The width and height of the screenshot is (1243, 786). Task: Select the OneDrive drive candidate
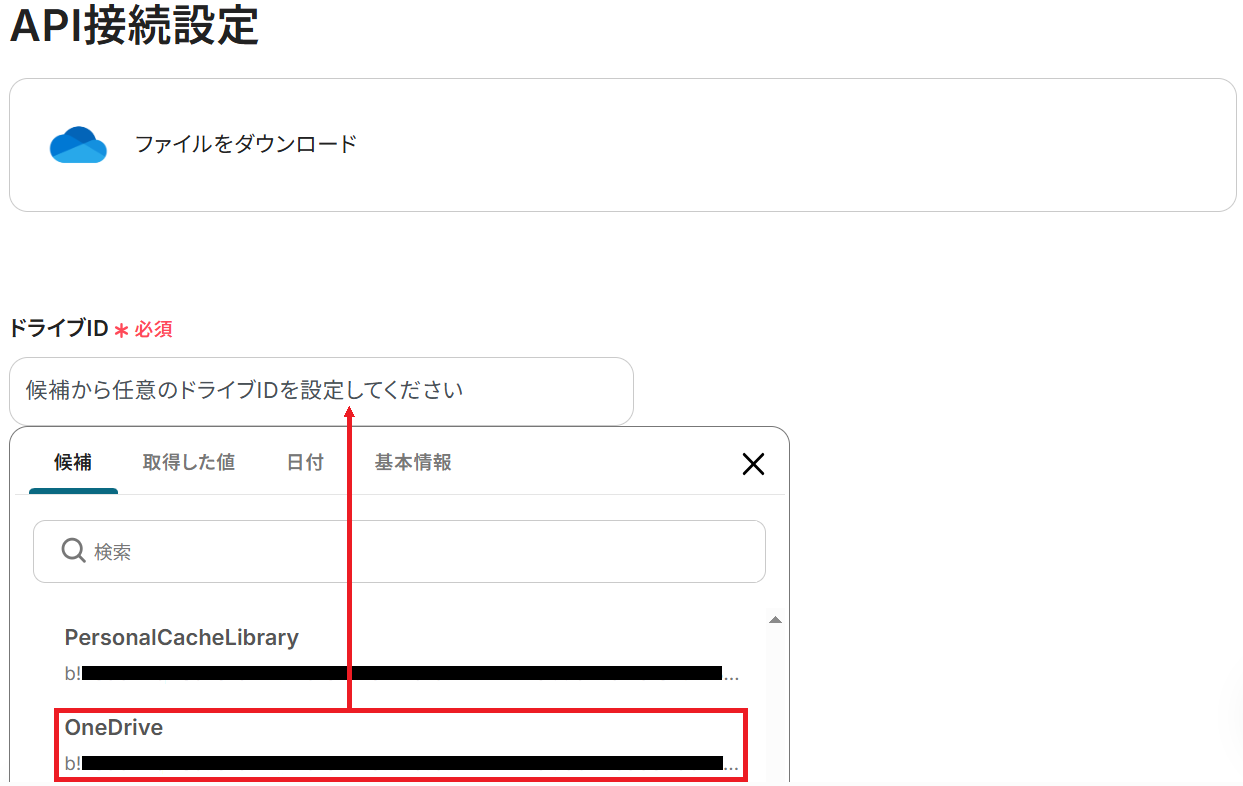click(114, 728)
